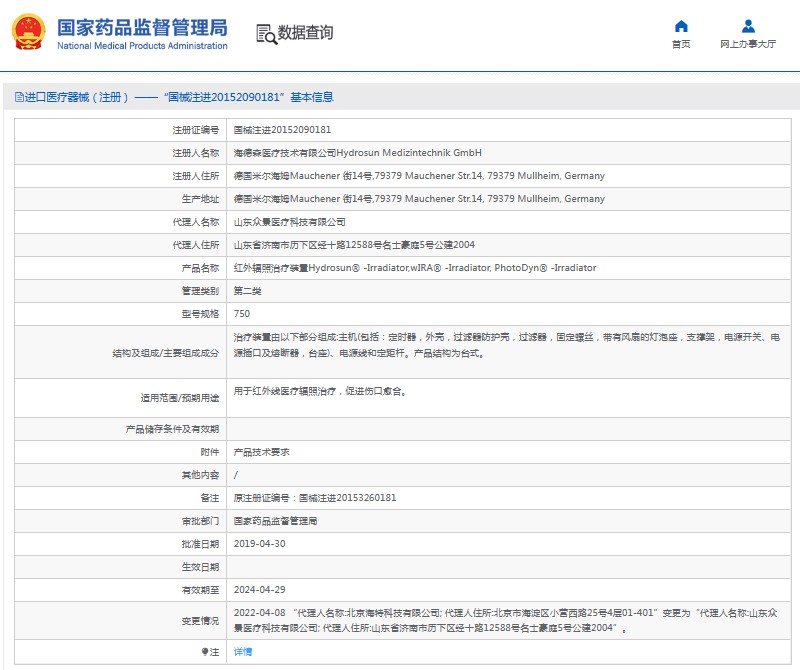Click the 产品名称 row label

tap(201, 268)
